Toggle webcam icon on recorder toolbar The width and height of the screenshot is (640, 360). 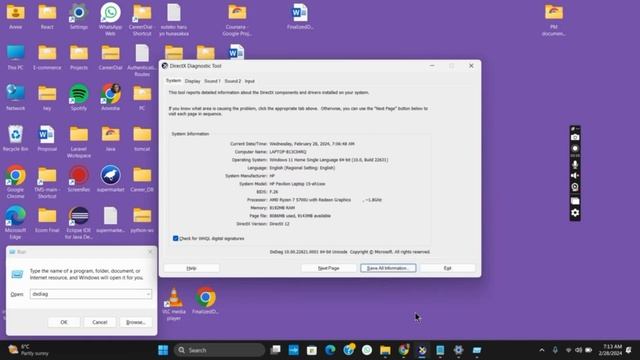[x=575, y=187]
